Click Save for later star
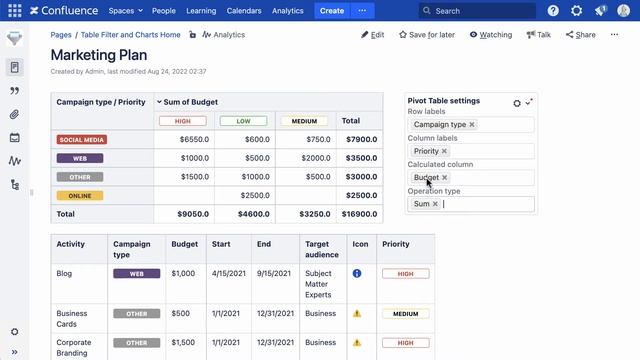 click(x=427, y=35)
